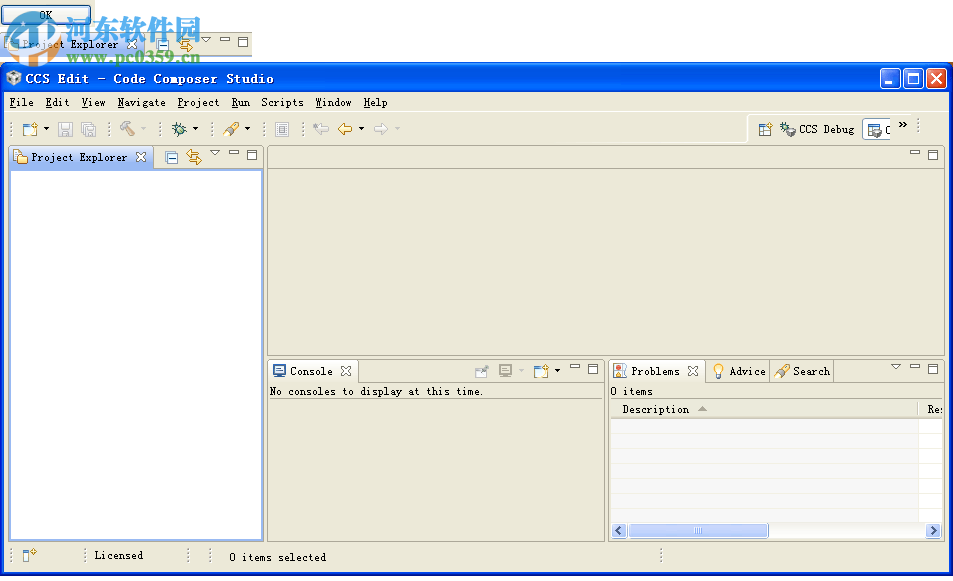Click the New file wizard toolbar icon

tap(30, 129)
